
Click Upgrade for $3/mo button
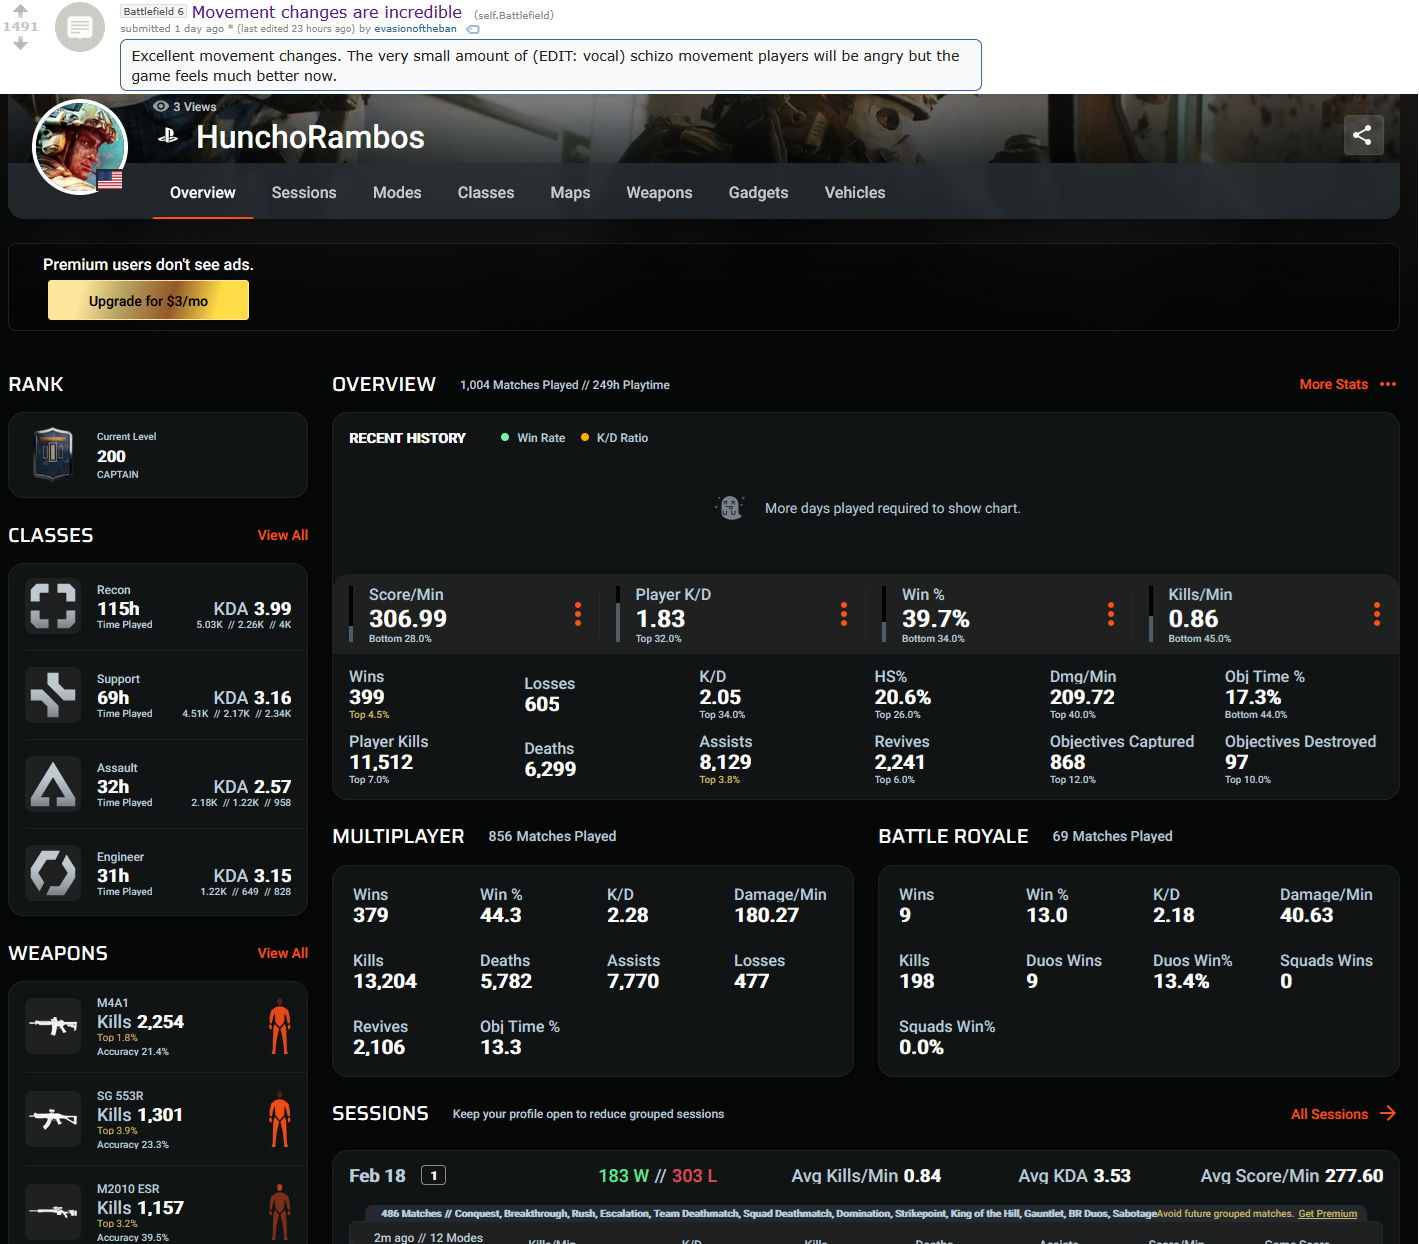(148, 300)
